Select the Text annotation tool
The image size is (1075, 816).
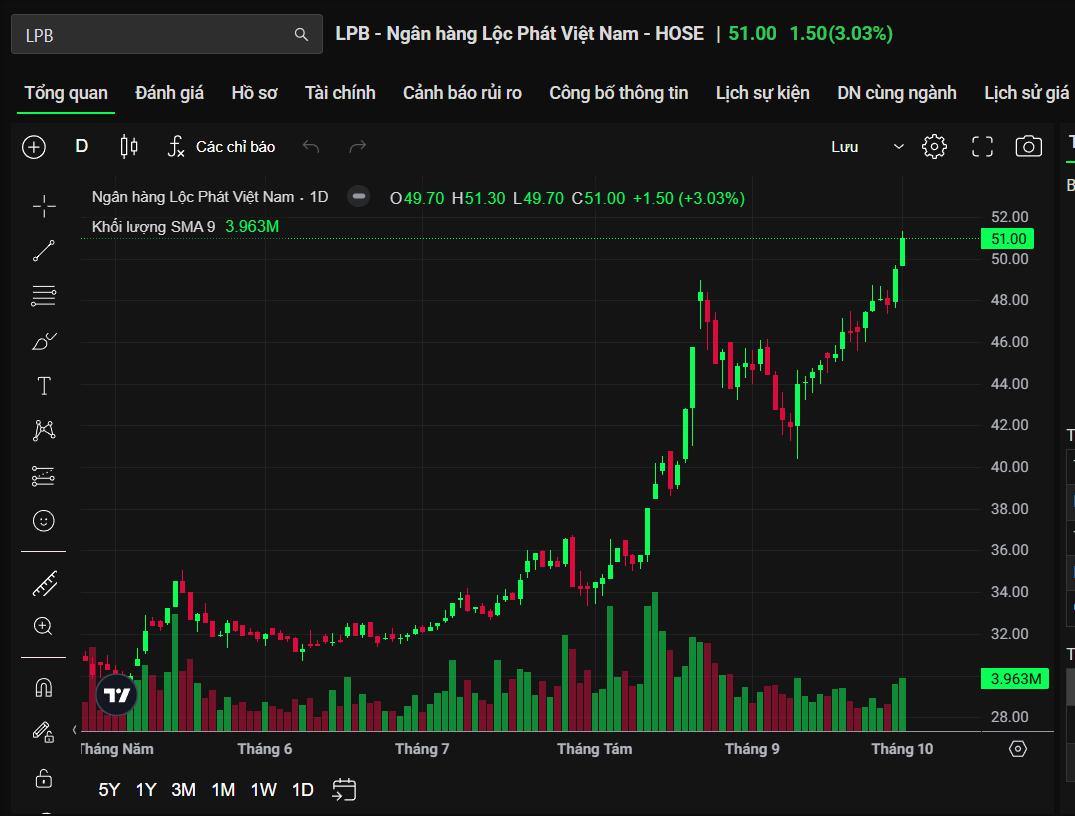(44, 386)
